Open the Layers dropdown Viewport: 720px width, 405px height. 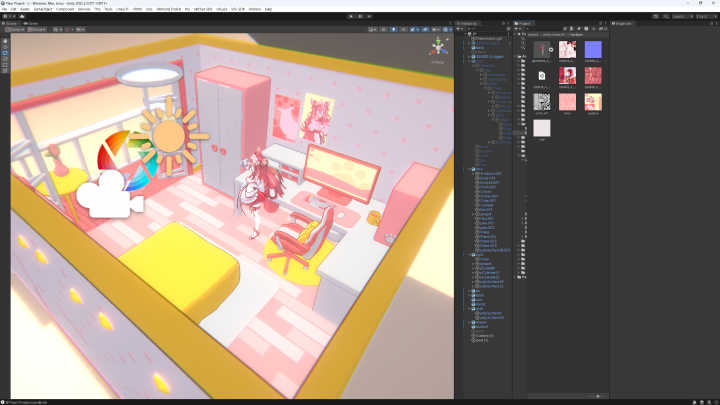point(683,16)
